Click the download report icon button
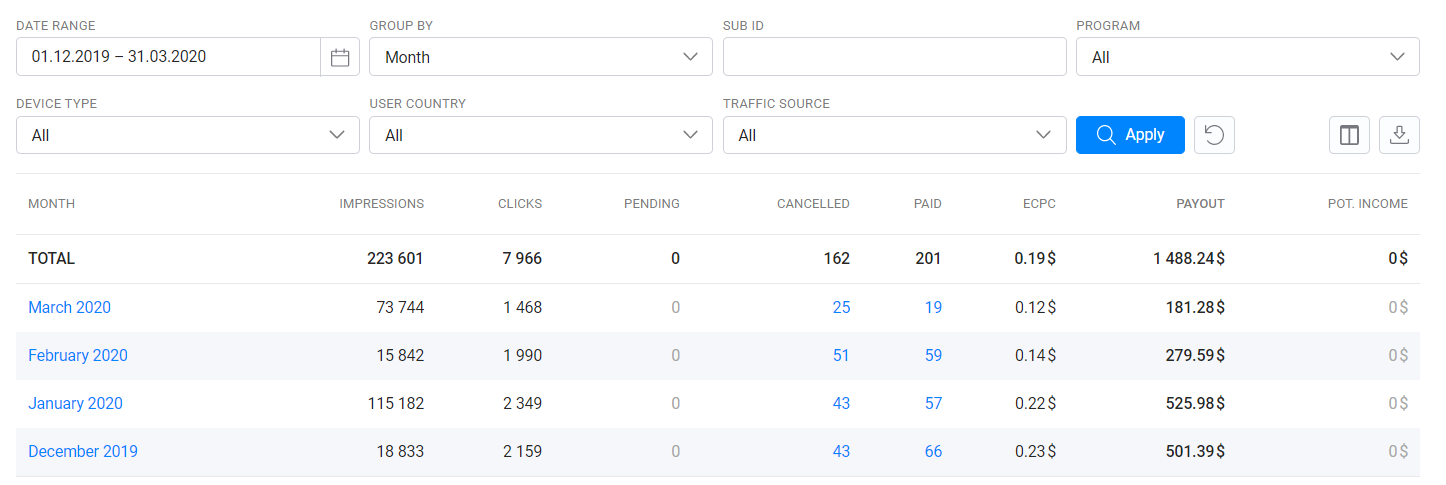1446x485 pixels. coord(1399,135)
